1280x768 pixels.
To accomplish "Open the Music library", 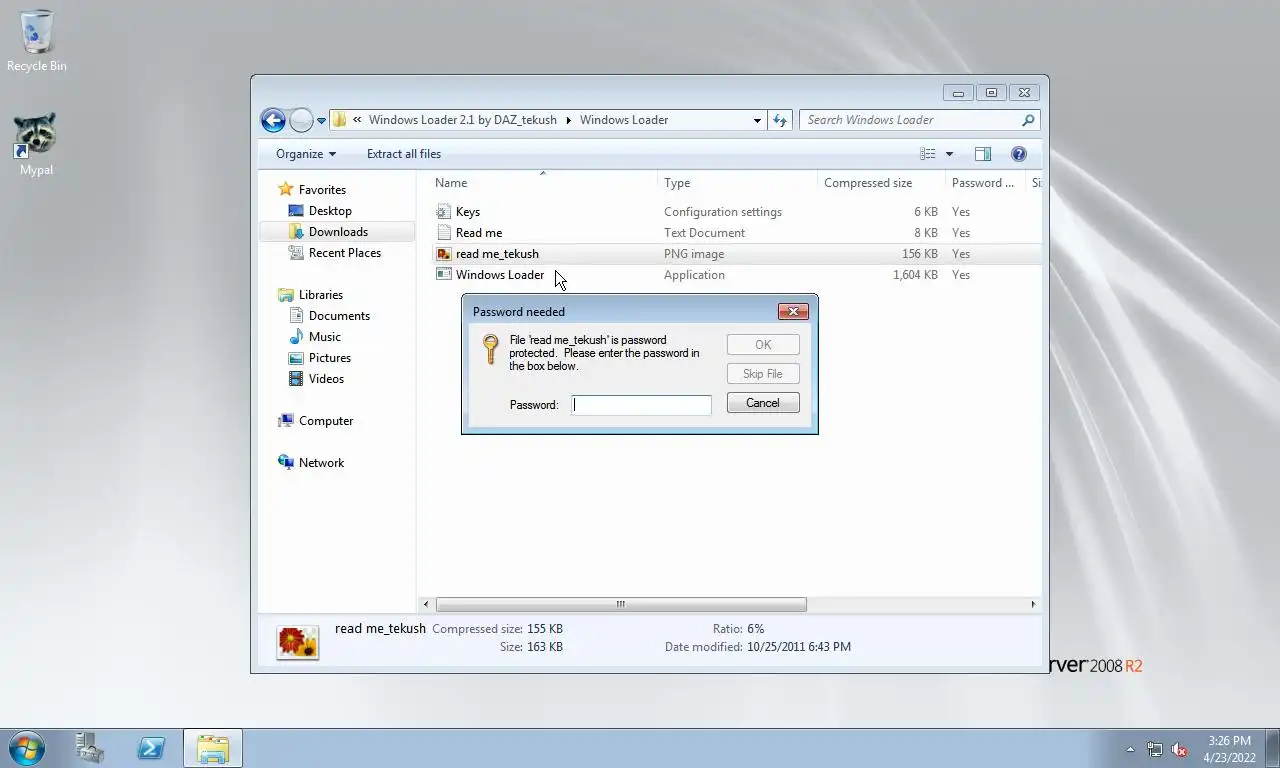I will click(x=324, y=337).
